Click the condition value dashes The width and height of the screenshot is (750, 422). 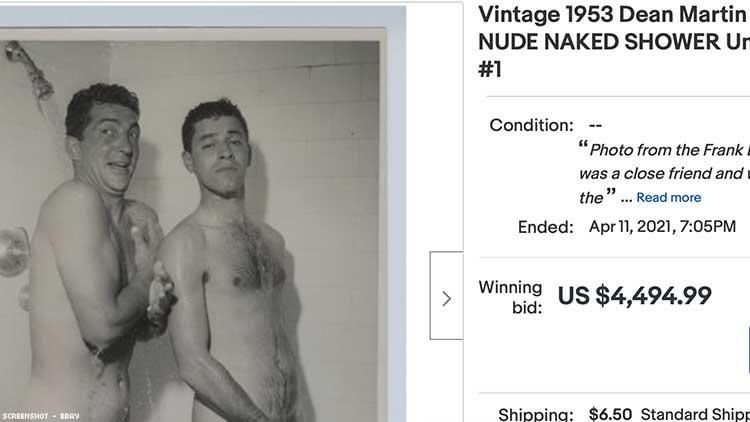point(595,126)
